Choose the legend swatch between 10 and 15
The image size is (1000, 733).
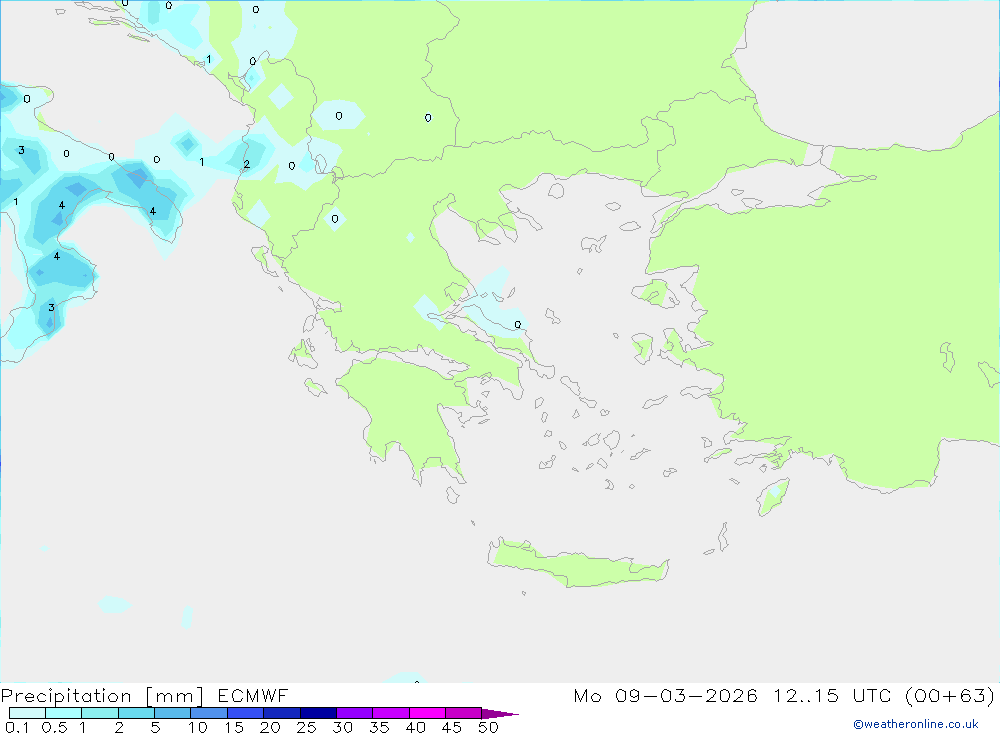tap(209, 713)
